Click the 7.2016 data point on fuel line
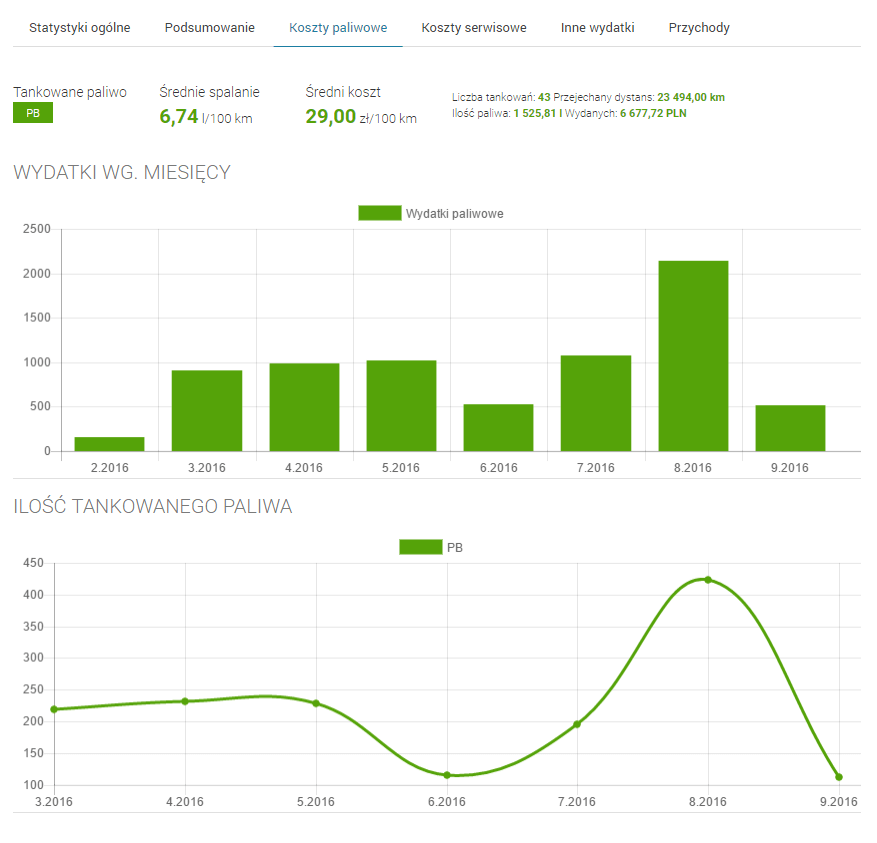The image size is (877, 843). [x=577, y=724]
